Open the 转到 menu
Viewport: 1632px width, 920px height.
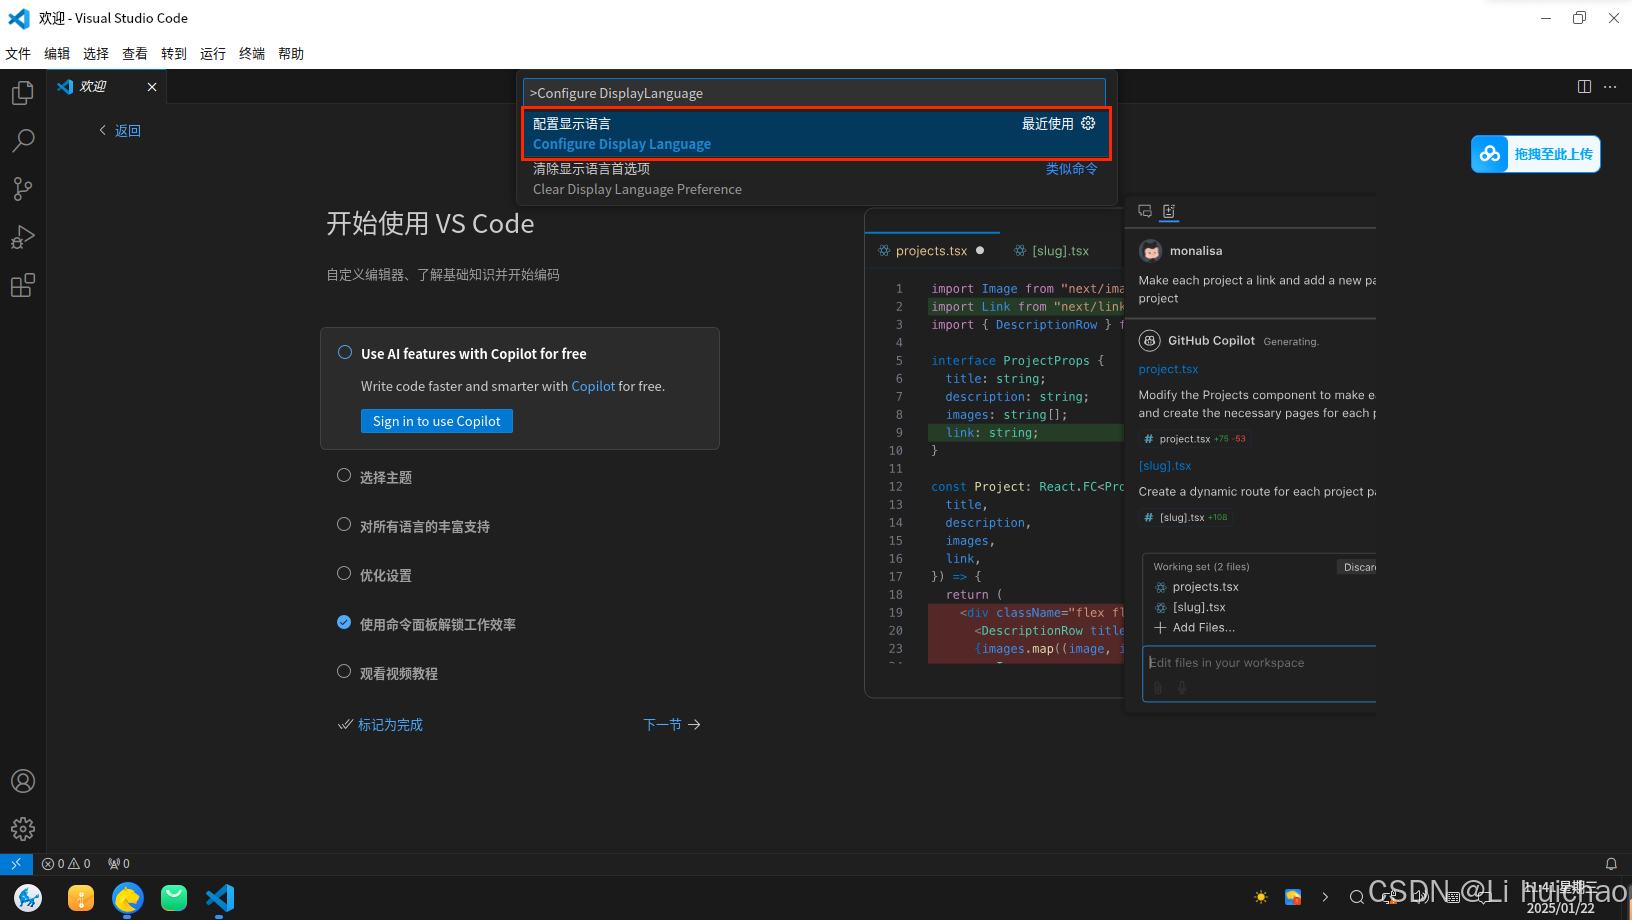pyautogui.click(x=174, y=54)
